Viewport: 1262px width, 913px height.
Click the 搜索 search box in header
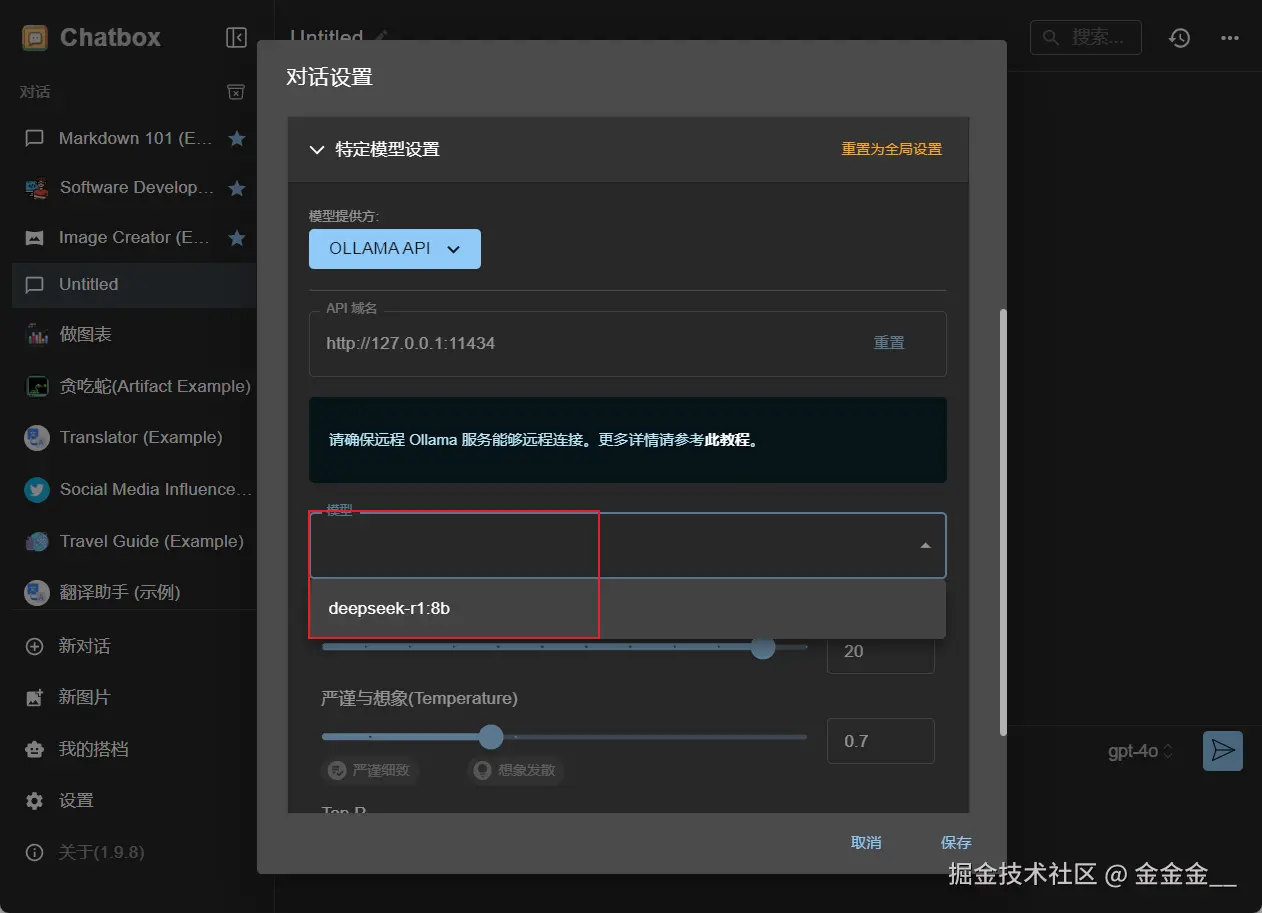click(1085, 38)
